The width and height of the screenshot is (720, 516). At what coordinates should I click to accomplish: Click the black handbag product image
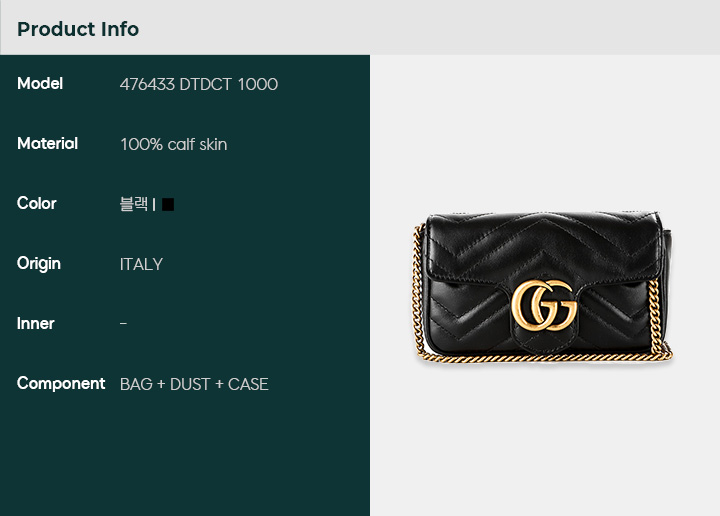point(542,287)
